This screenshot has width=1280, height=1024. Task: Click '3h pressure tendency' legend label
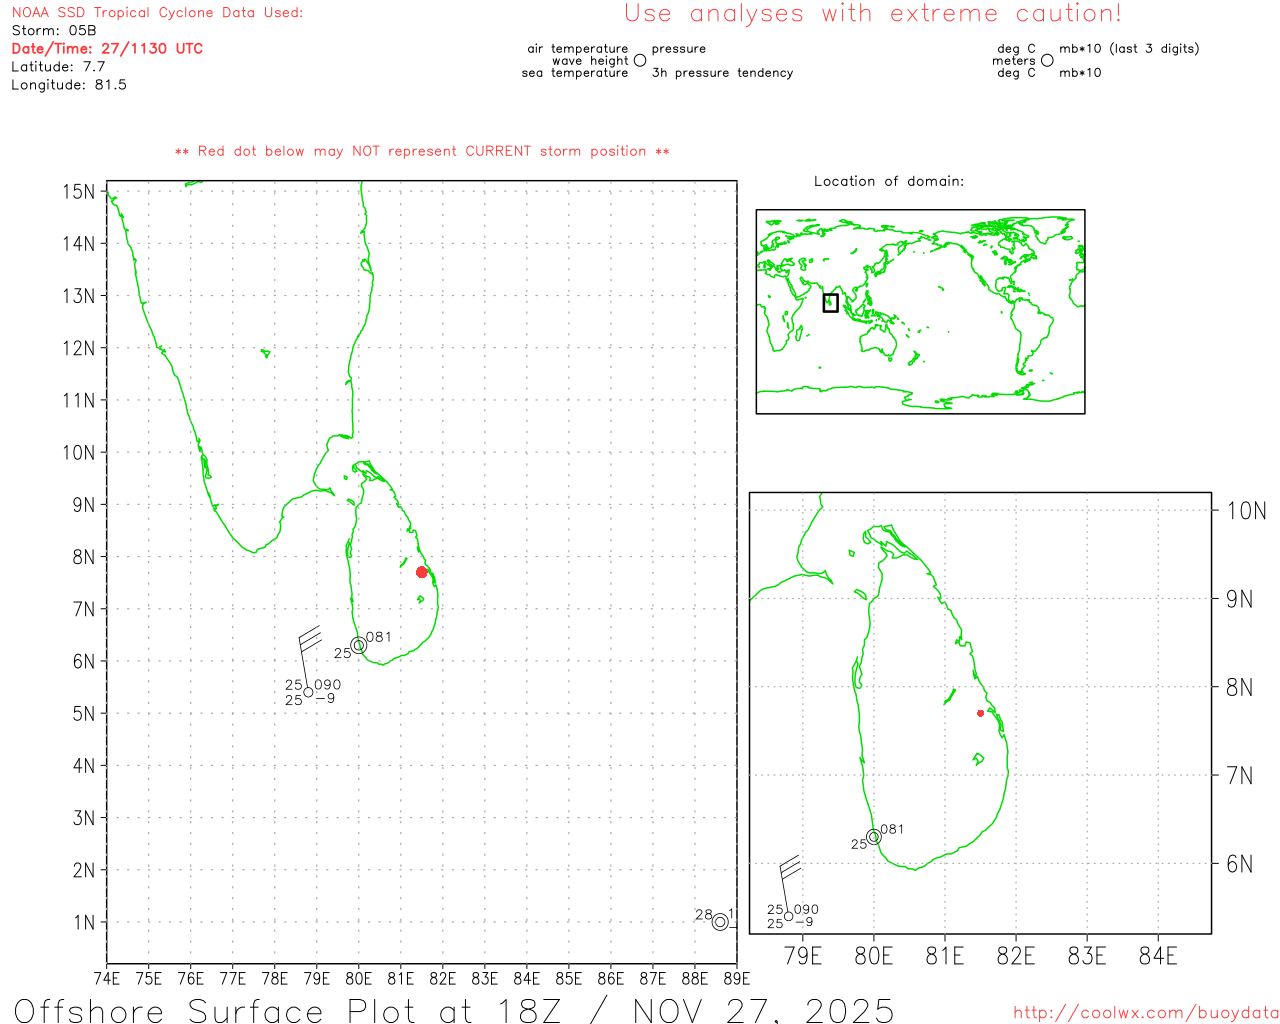(x=722, y=73)
